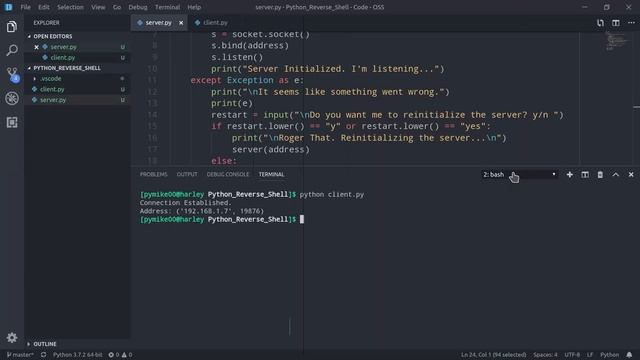Click the open changes icon in editor toolbar
This screenshot has height=360, width=640.
(x=600, y=23)
